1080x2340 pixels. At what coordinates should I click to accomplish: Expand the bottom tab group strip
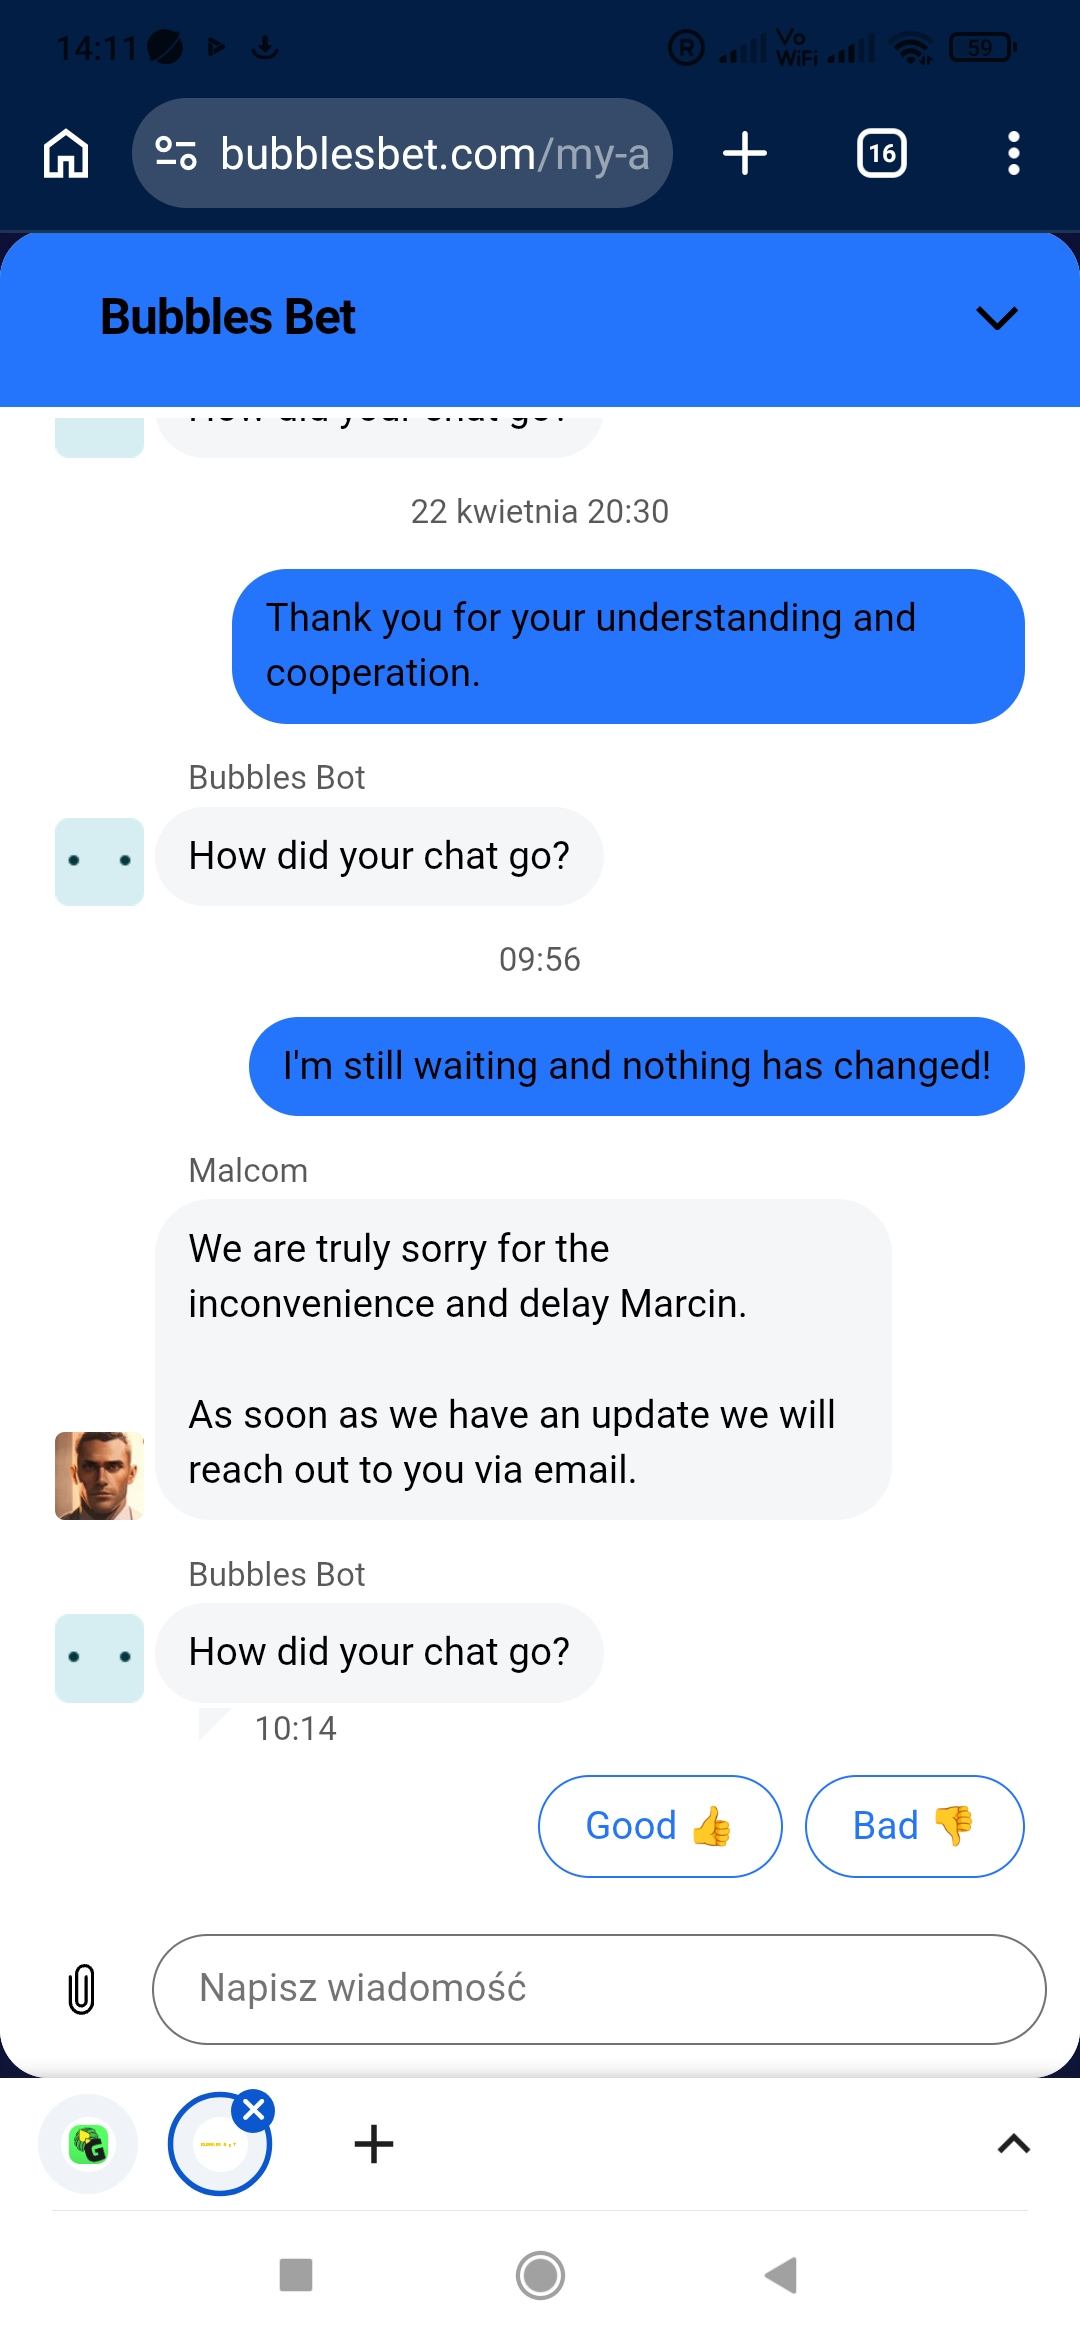(1013, 2144)
